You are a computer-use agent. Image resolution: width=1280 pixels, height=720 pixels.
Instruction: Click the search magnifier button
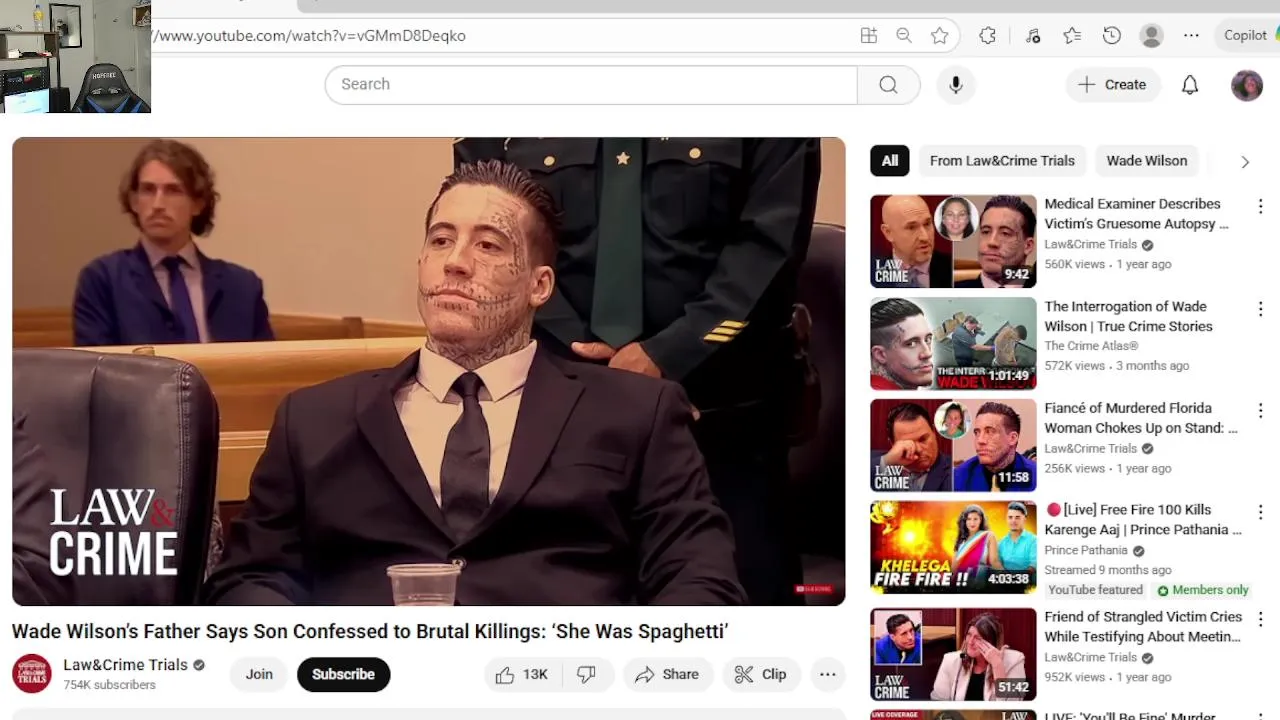tap(888, 84)
